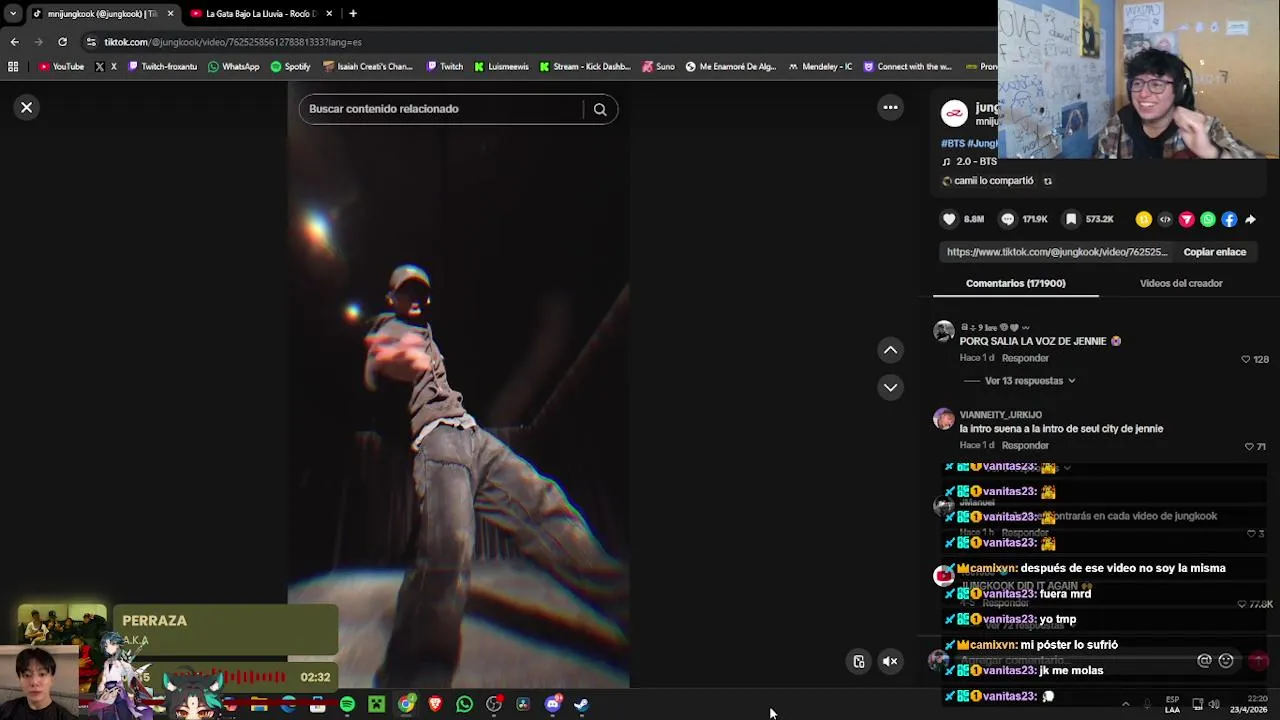
Task: Close the TikTok video viewer with X
Action: 27,107
